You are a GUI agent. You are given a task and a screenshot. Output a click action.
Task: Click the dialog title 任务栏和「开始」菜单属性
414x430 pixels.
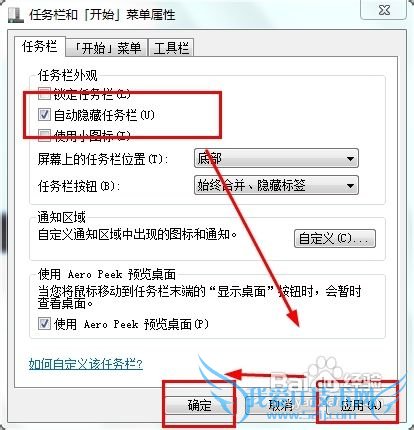point(102,15)
